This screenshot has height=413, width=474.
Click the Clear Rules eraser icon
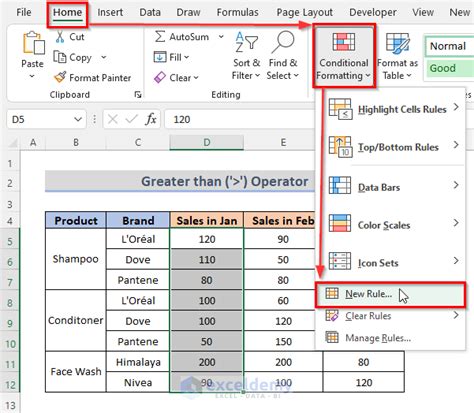coord(332,315)
